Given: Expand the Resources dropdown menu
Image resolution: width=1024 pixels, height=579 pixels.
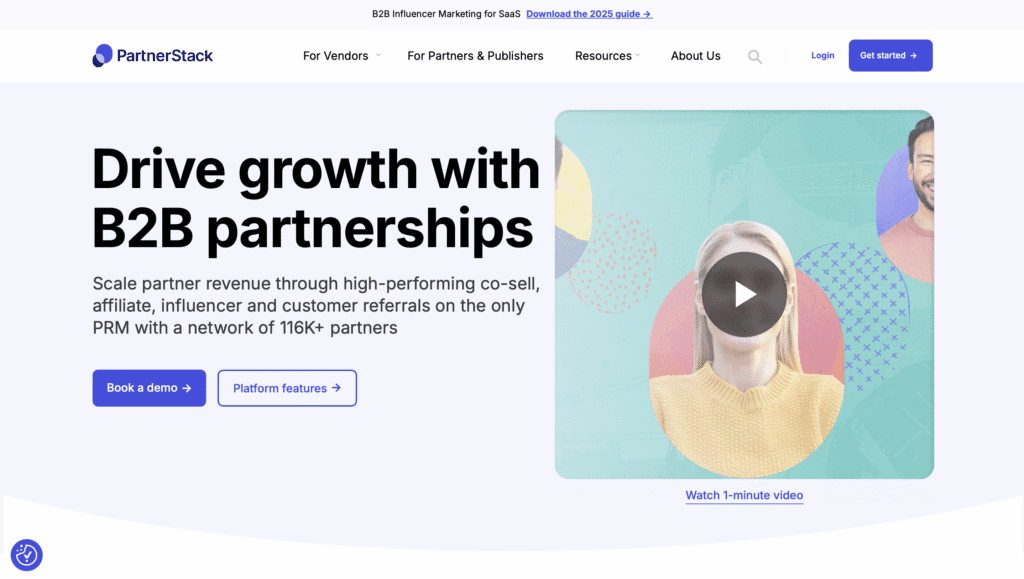Looking at the screenshot, I should pyautogui.click(x=607, y=56).
